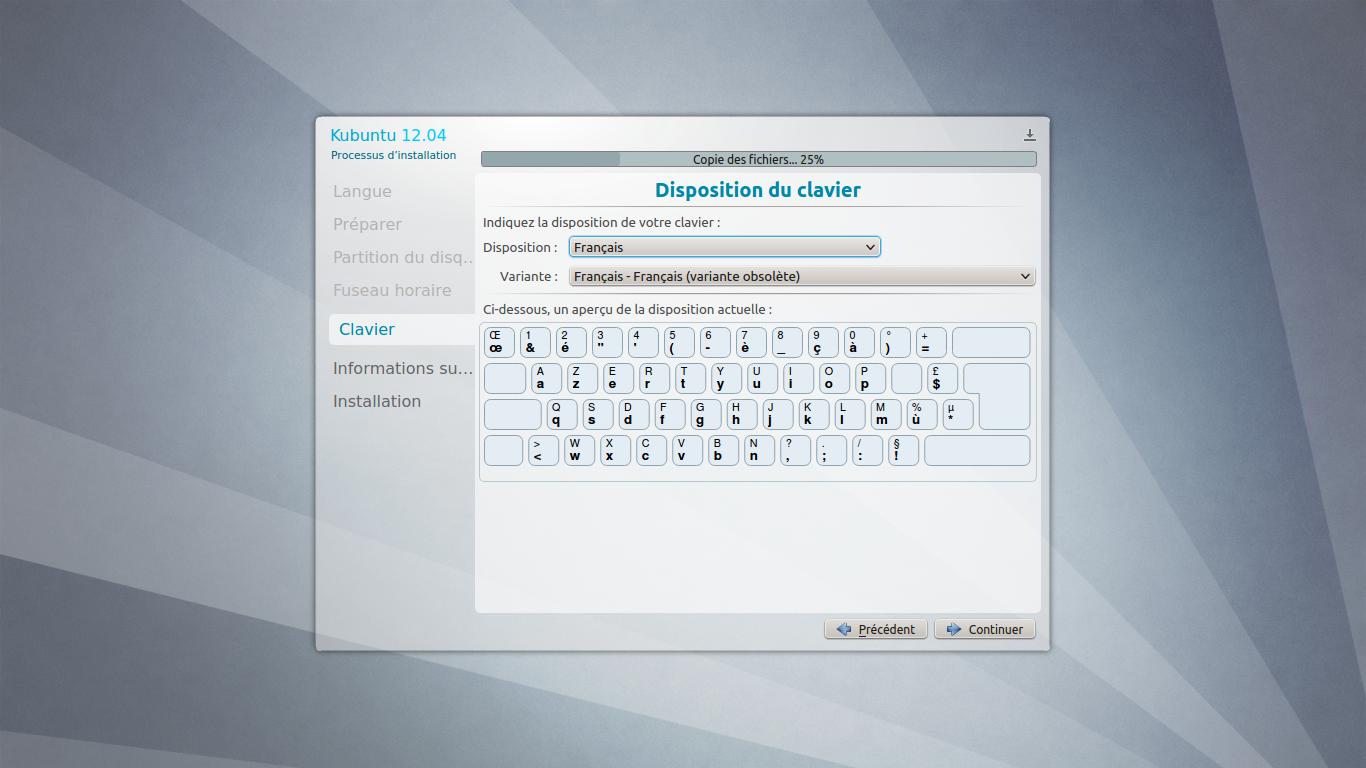
Task: Click the V key in keyboard preview
Action: pyautogui.click(x=687, y=450)
